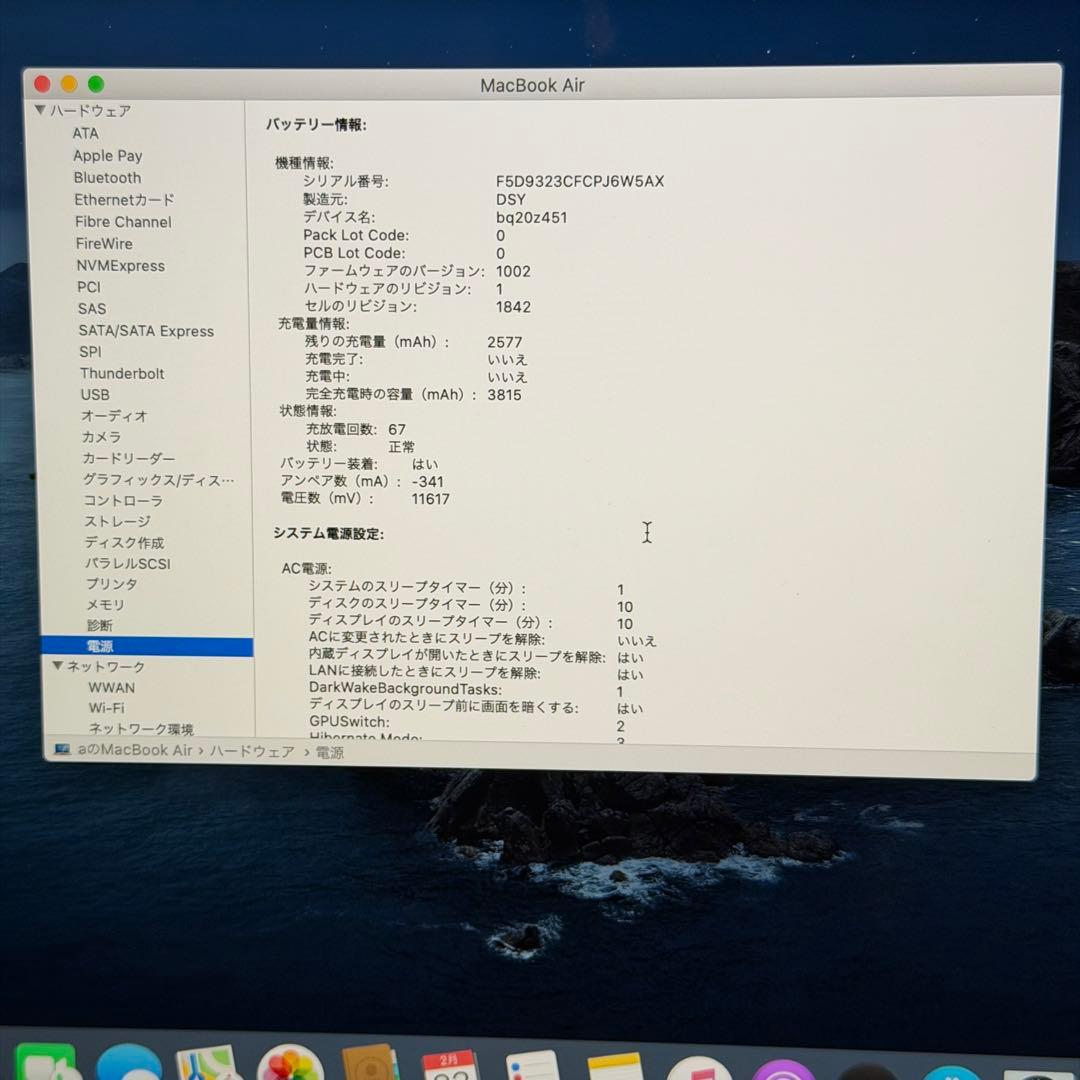
Task: Click the green zoom window button
Action: pos(96,84)
